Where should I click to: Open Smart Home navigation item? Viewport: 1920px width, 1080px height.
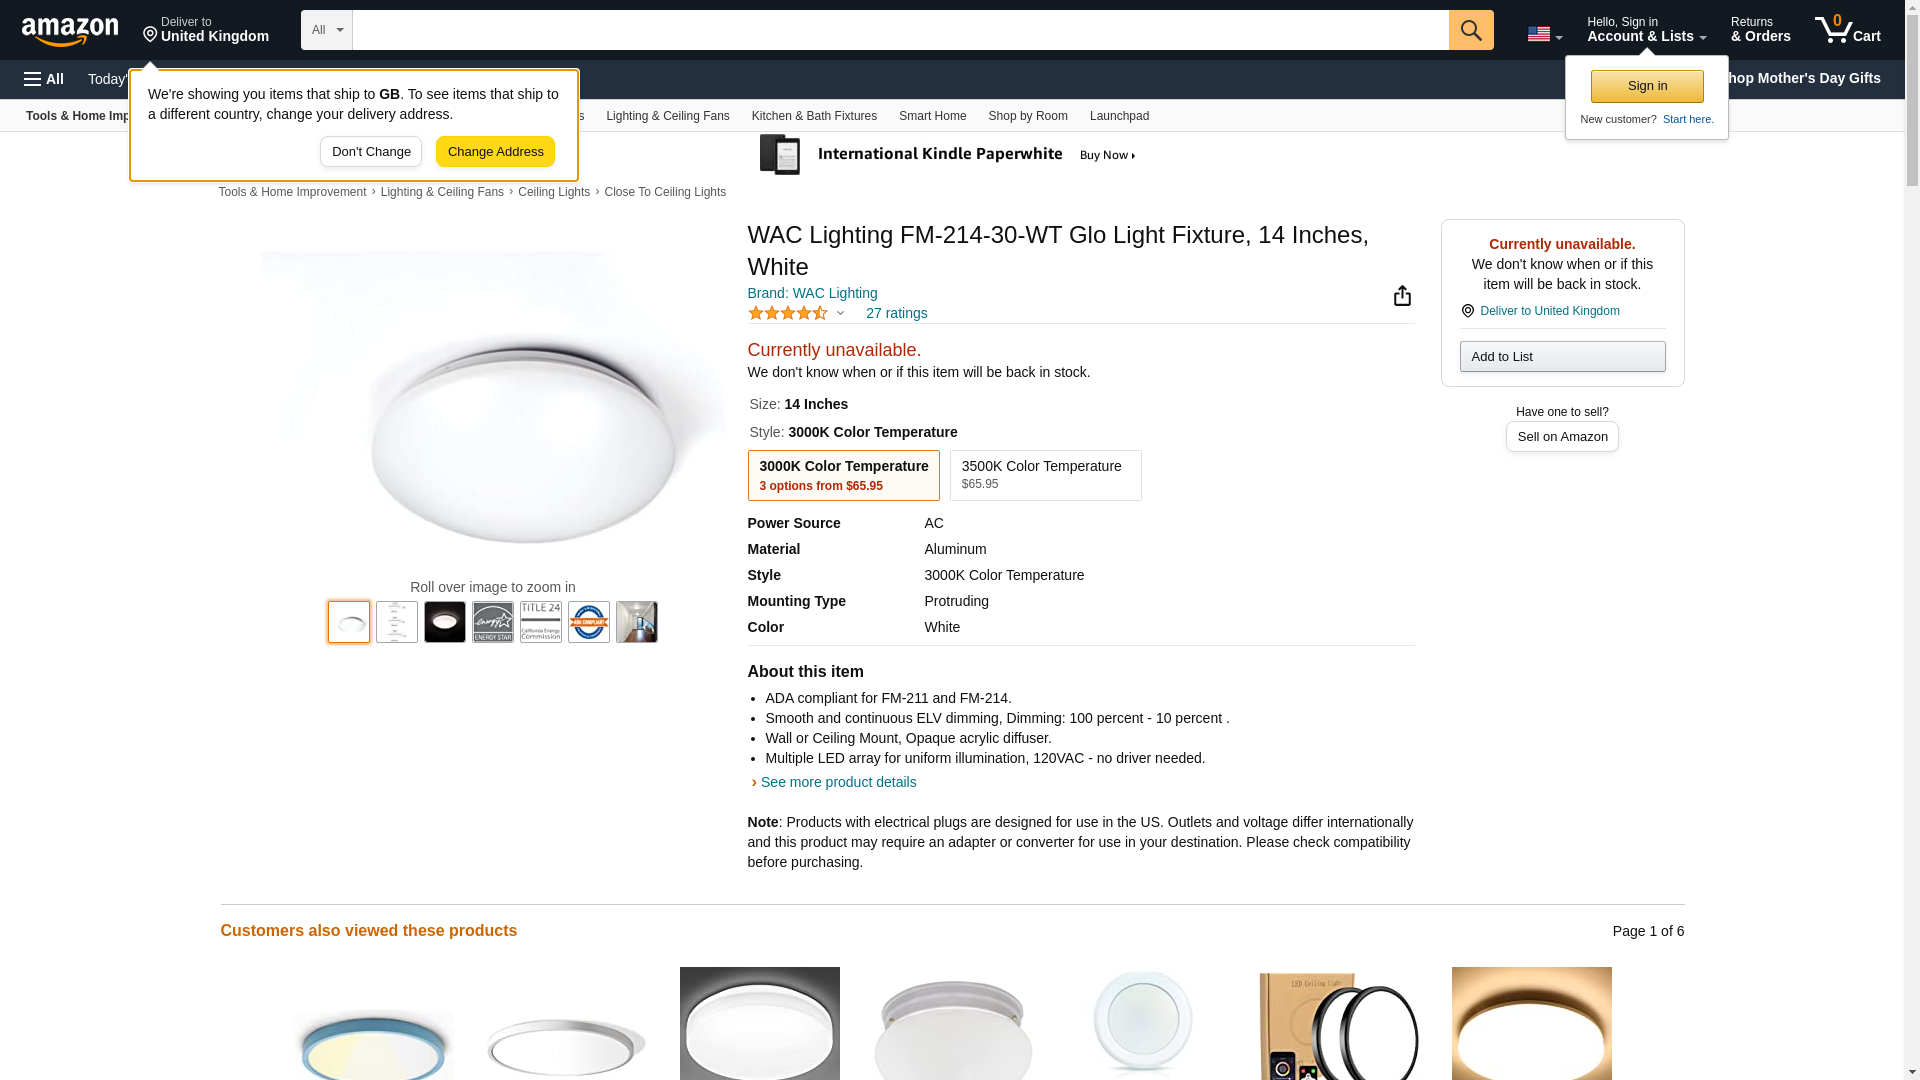point(932,116)
